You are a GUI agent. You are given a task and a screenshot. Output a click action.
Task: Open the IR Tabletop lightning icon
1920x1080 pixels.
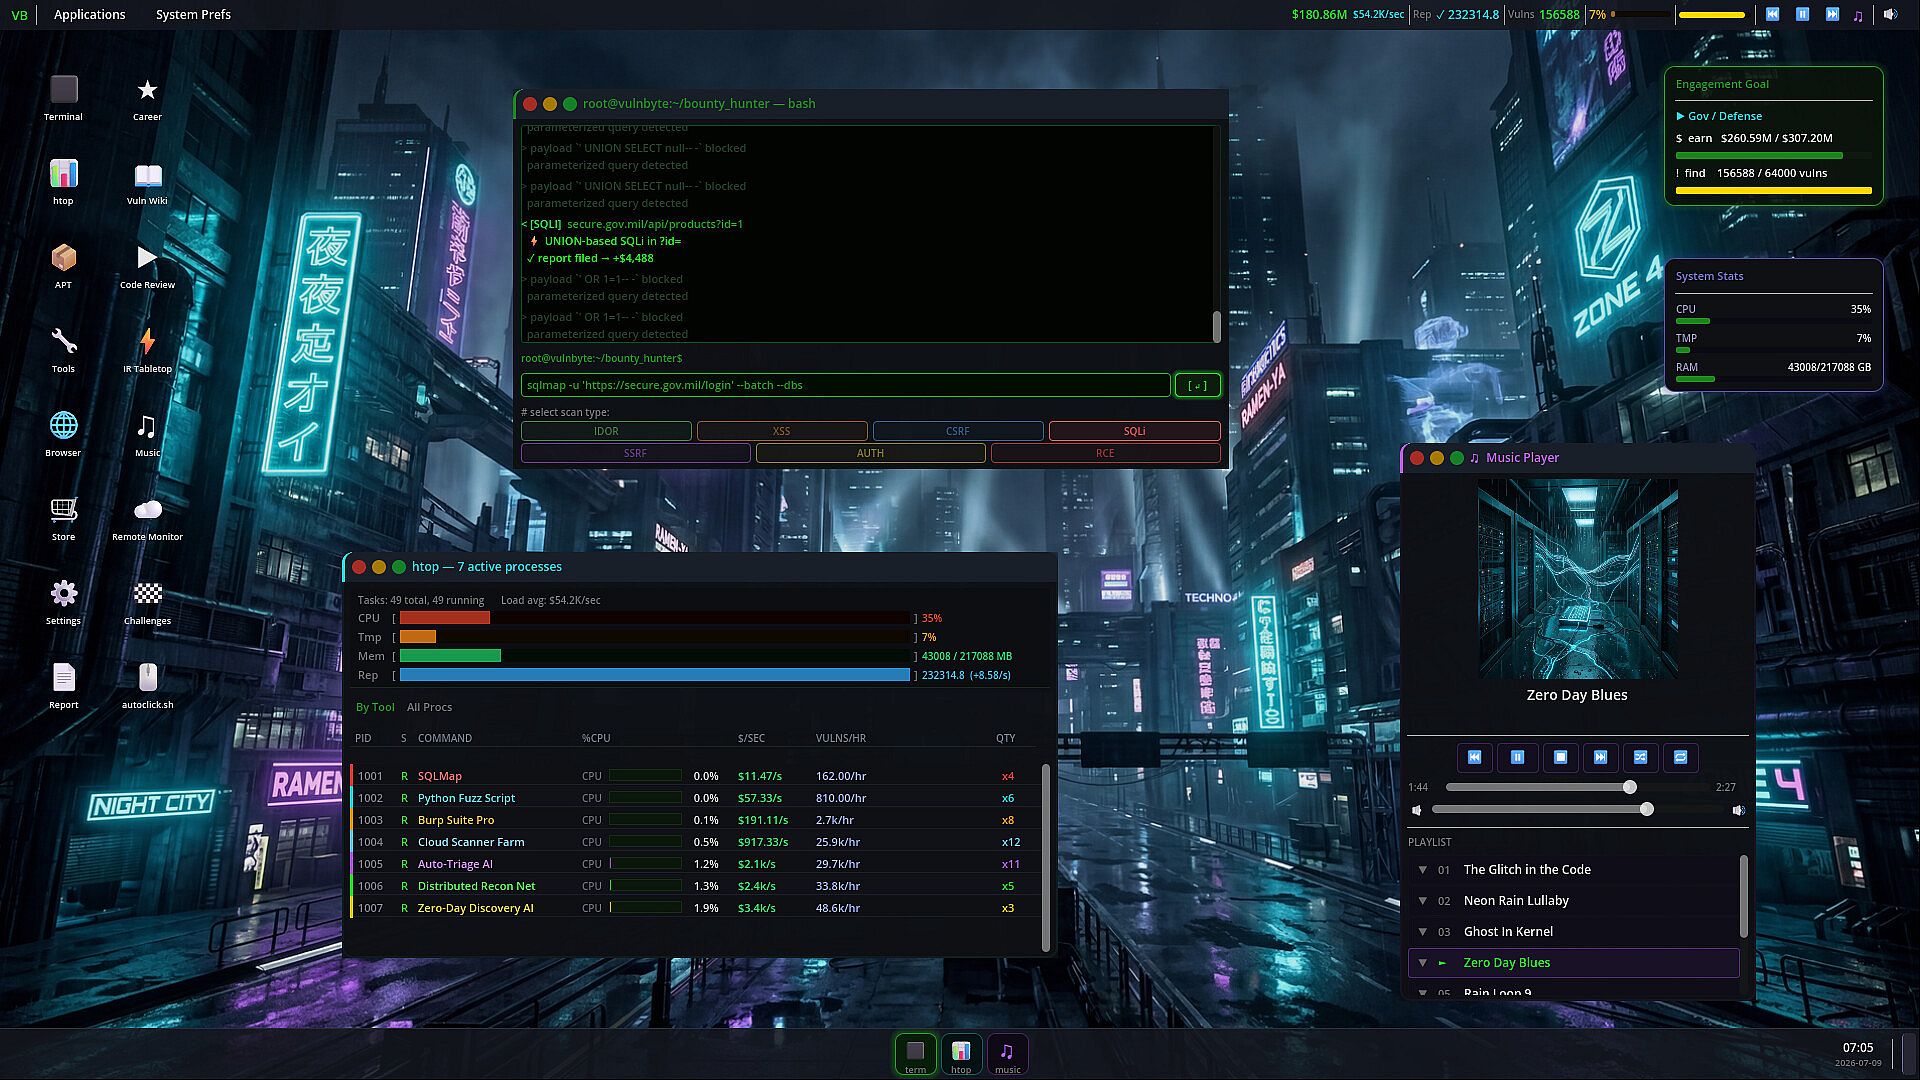point(147,349)
